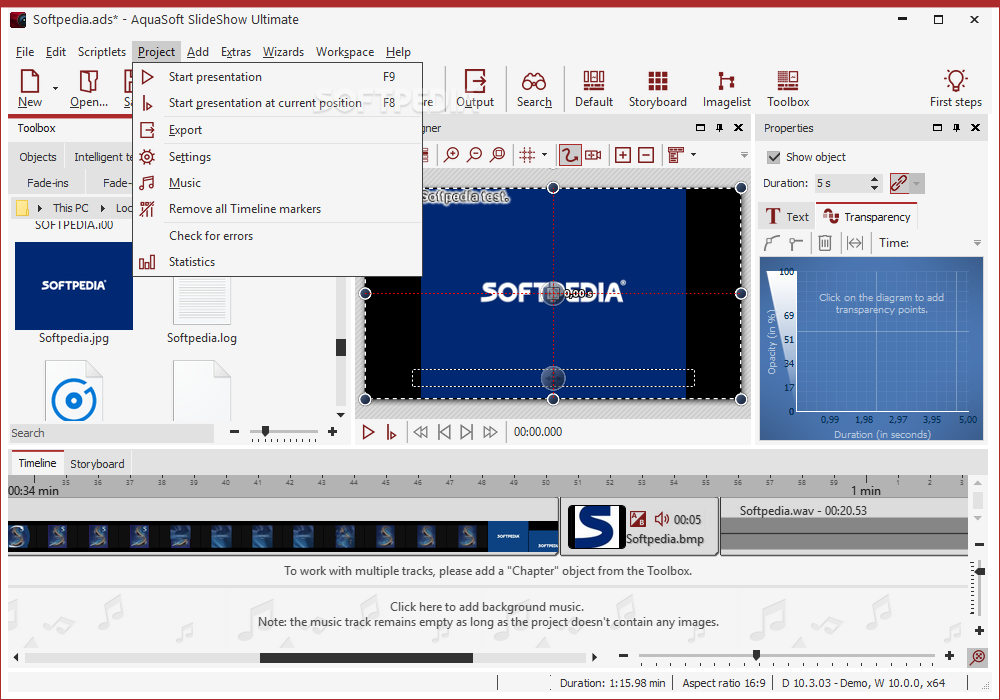
Task: Jump to previous item in preview
Action: [x=444, y=432]
